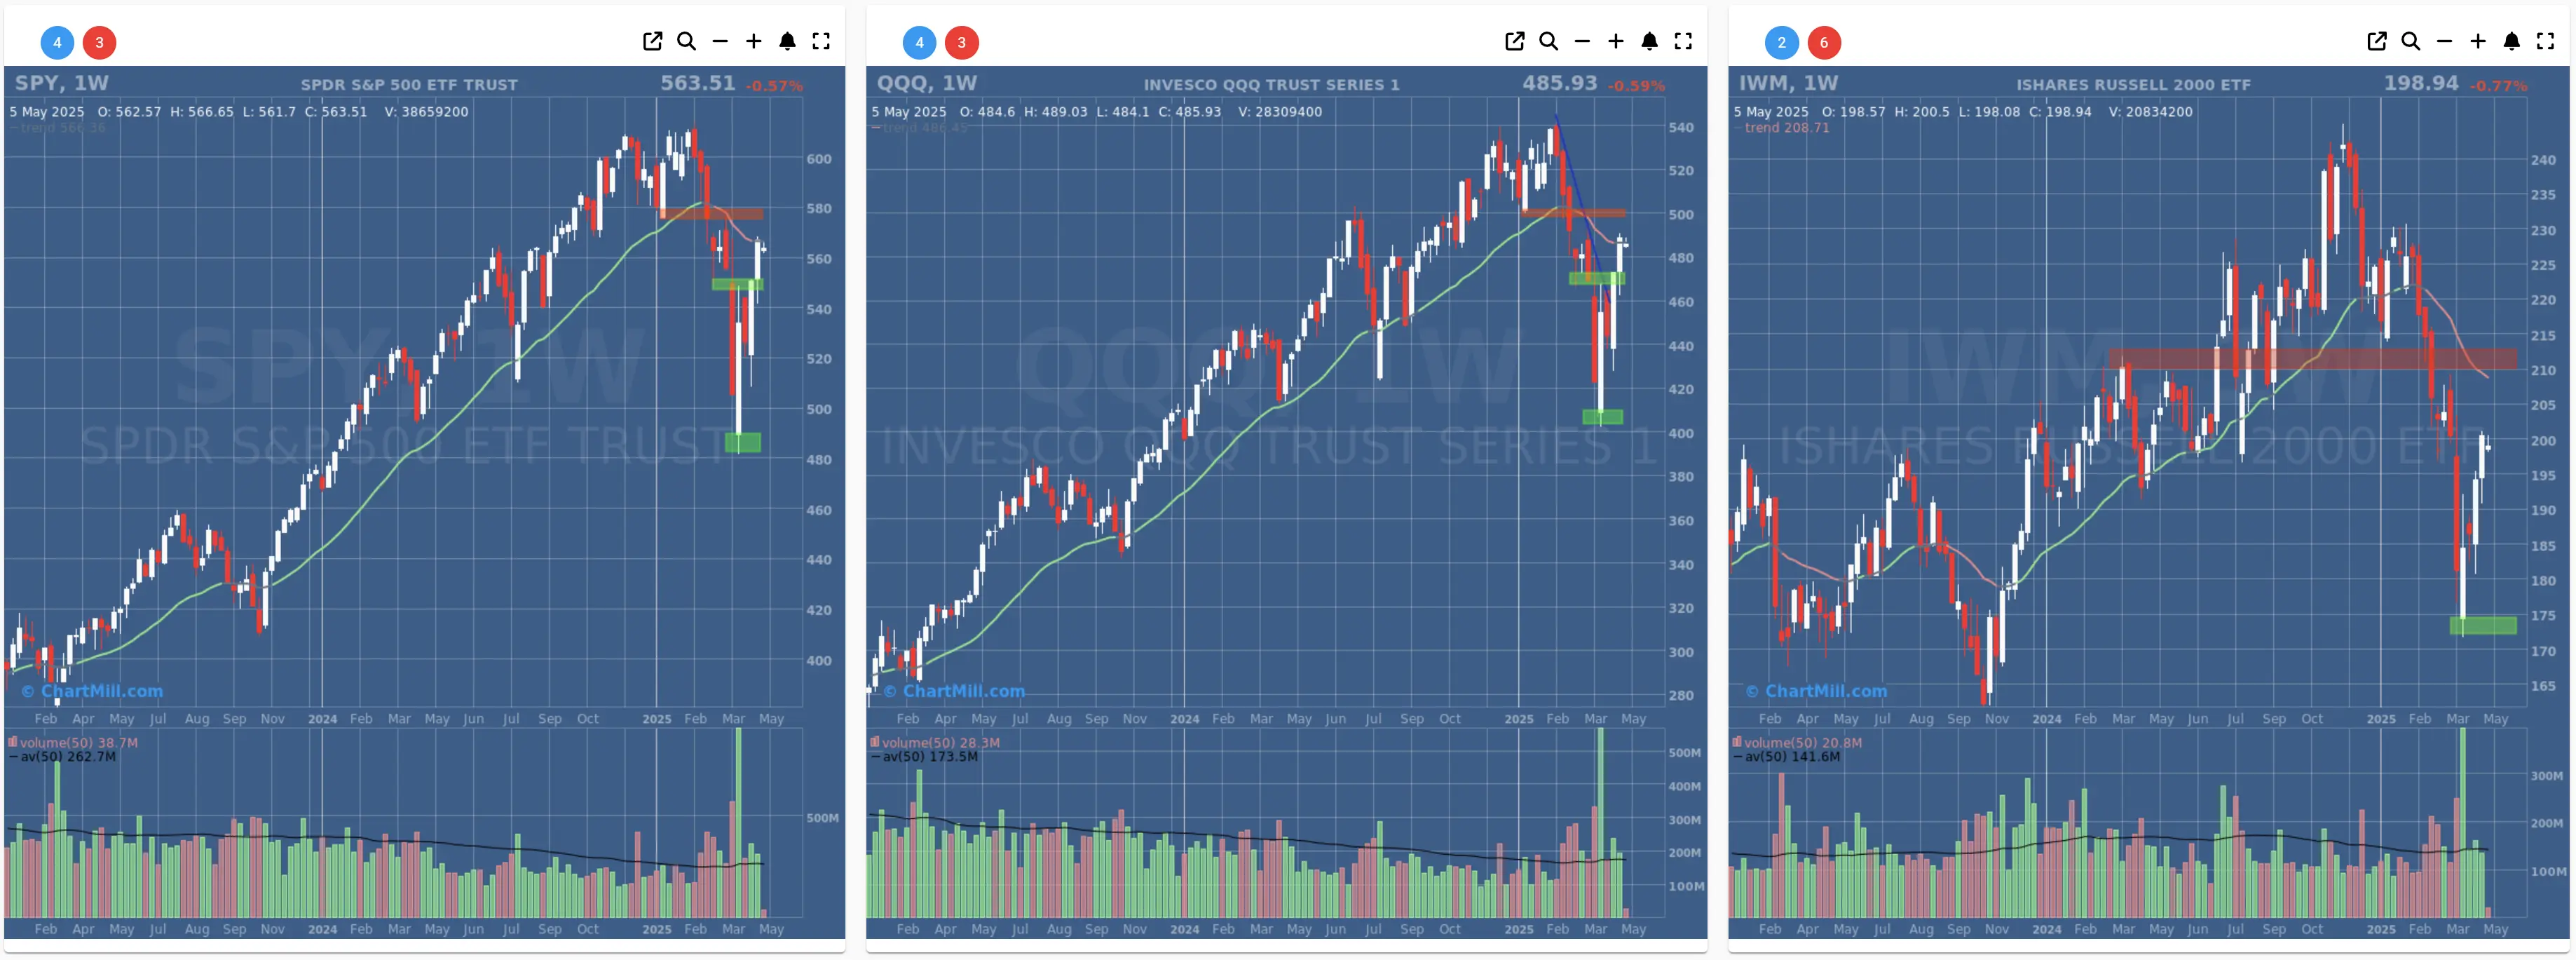
Task: Click IWM av(50) 141.6M legend
Action: pyautogui.click(x=1787, y=757)
